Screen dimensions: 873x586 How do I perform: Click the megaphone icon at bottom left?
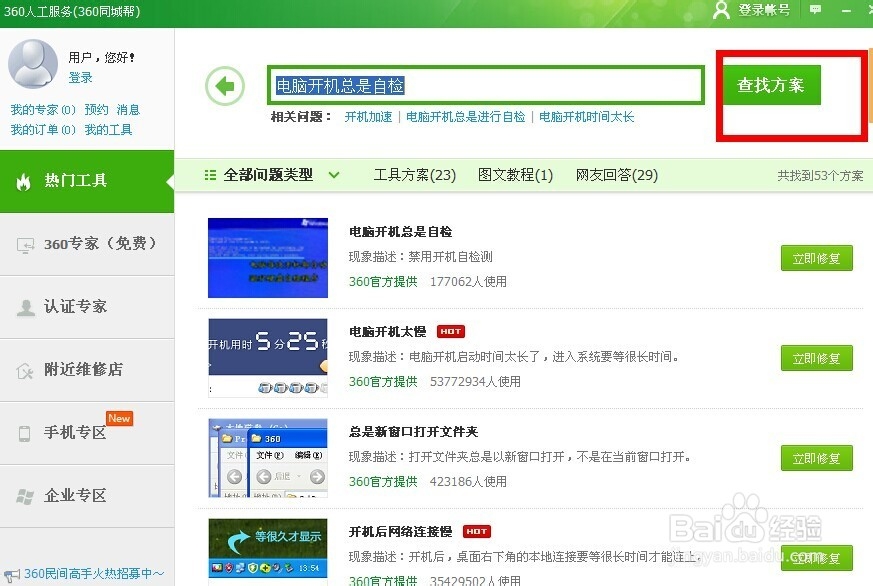tap(12, 574)
